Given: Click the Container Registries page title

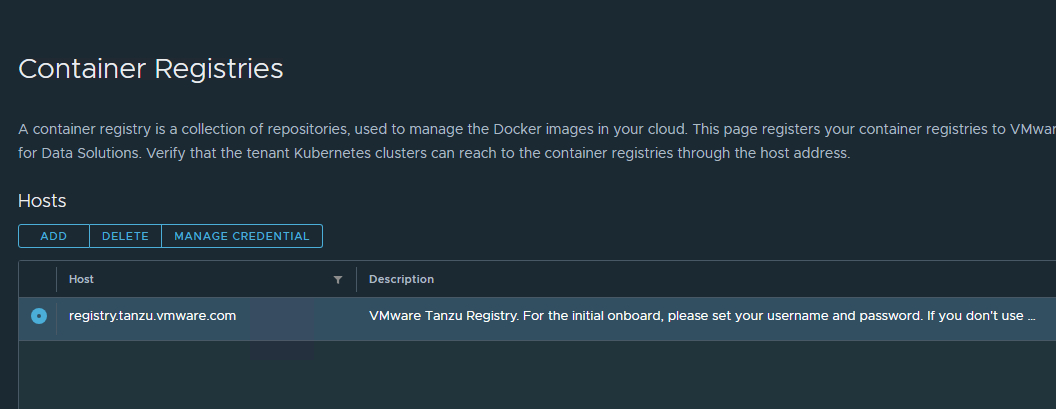Looking at the screenshot, I should tap(151, 69).
